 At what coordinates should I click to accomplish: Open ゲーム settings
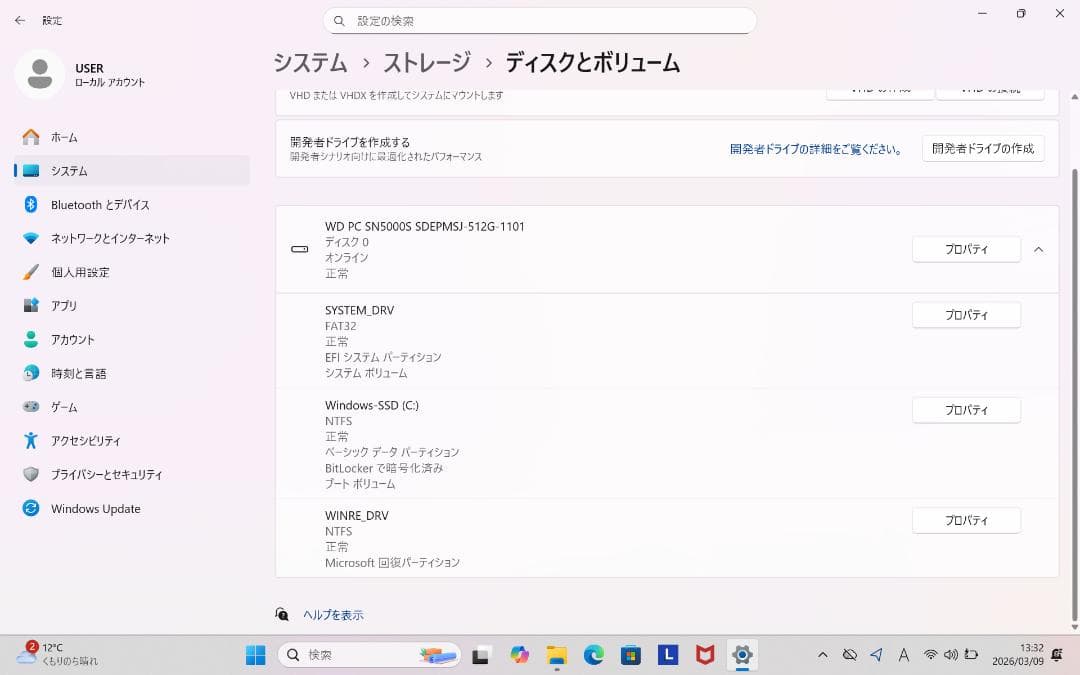132,407
